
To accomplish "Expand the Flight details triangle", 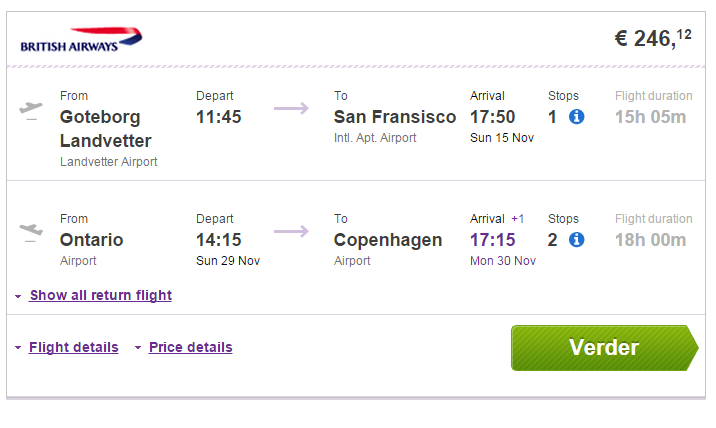I will click(x=18, y=348).
